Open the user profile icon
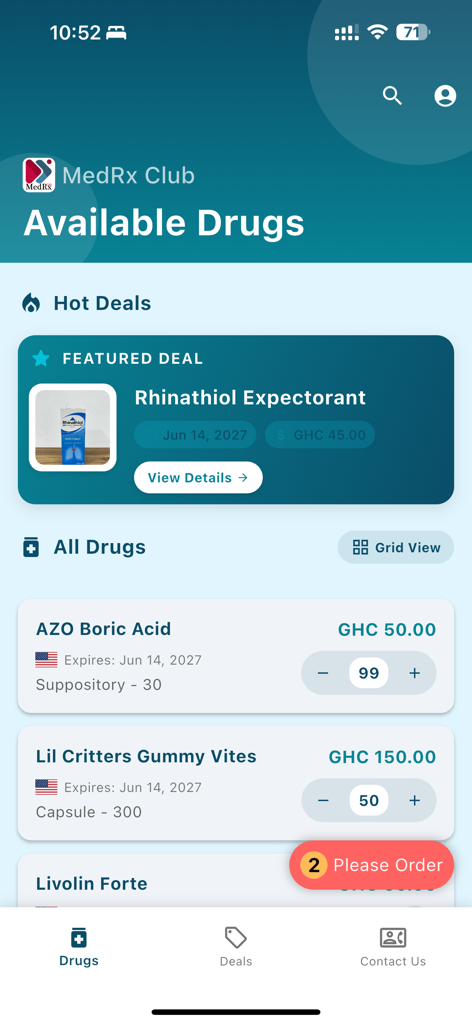The width and height of the screenshot is (472, 1024). tap(445, 96)
